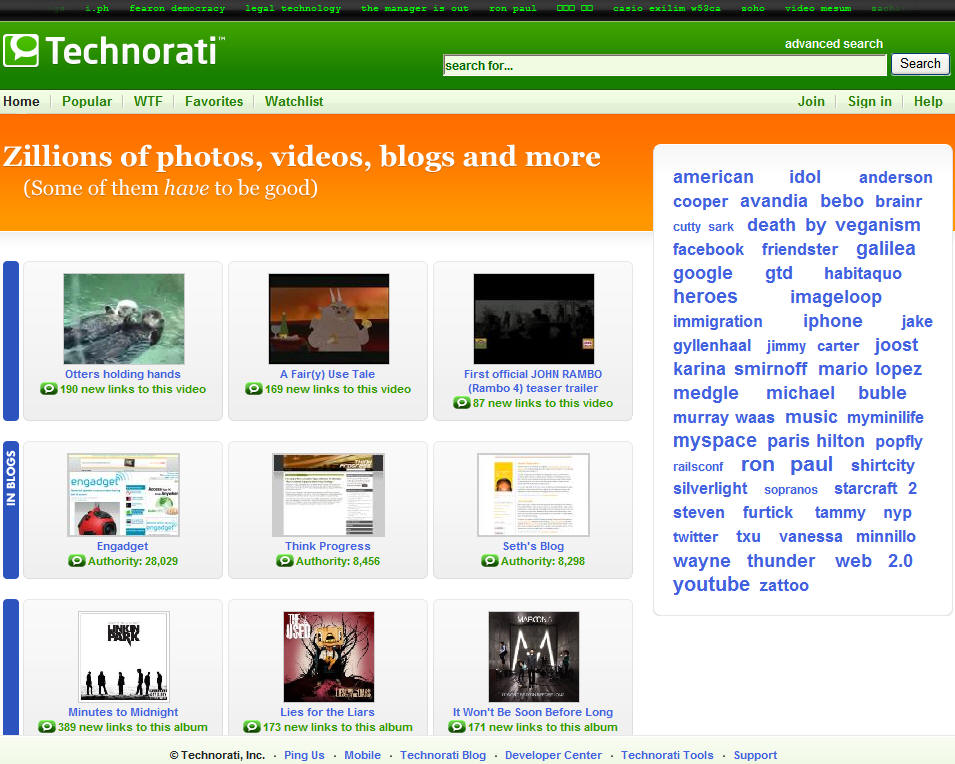955x764 pixels.
Task: Click authority icon next to 'Authority: 8,456'
Action: 284,561
